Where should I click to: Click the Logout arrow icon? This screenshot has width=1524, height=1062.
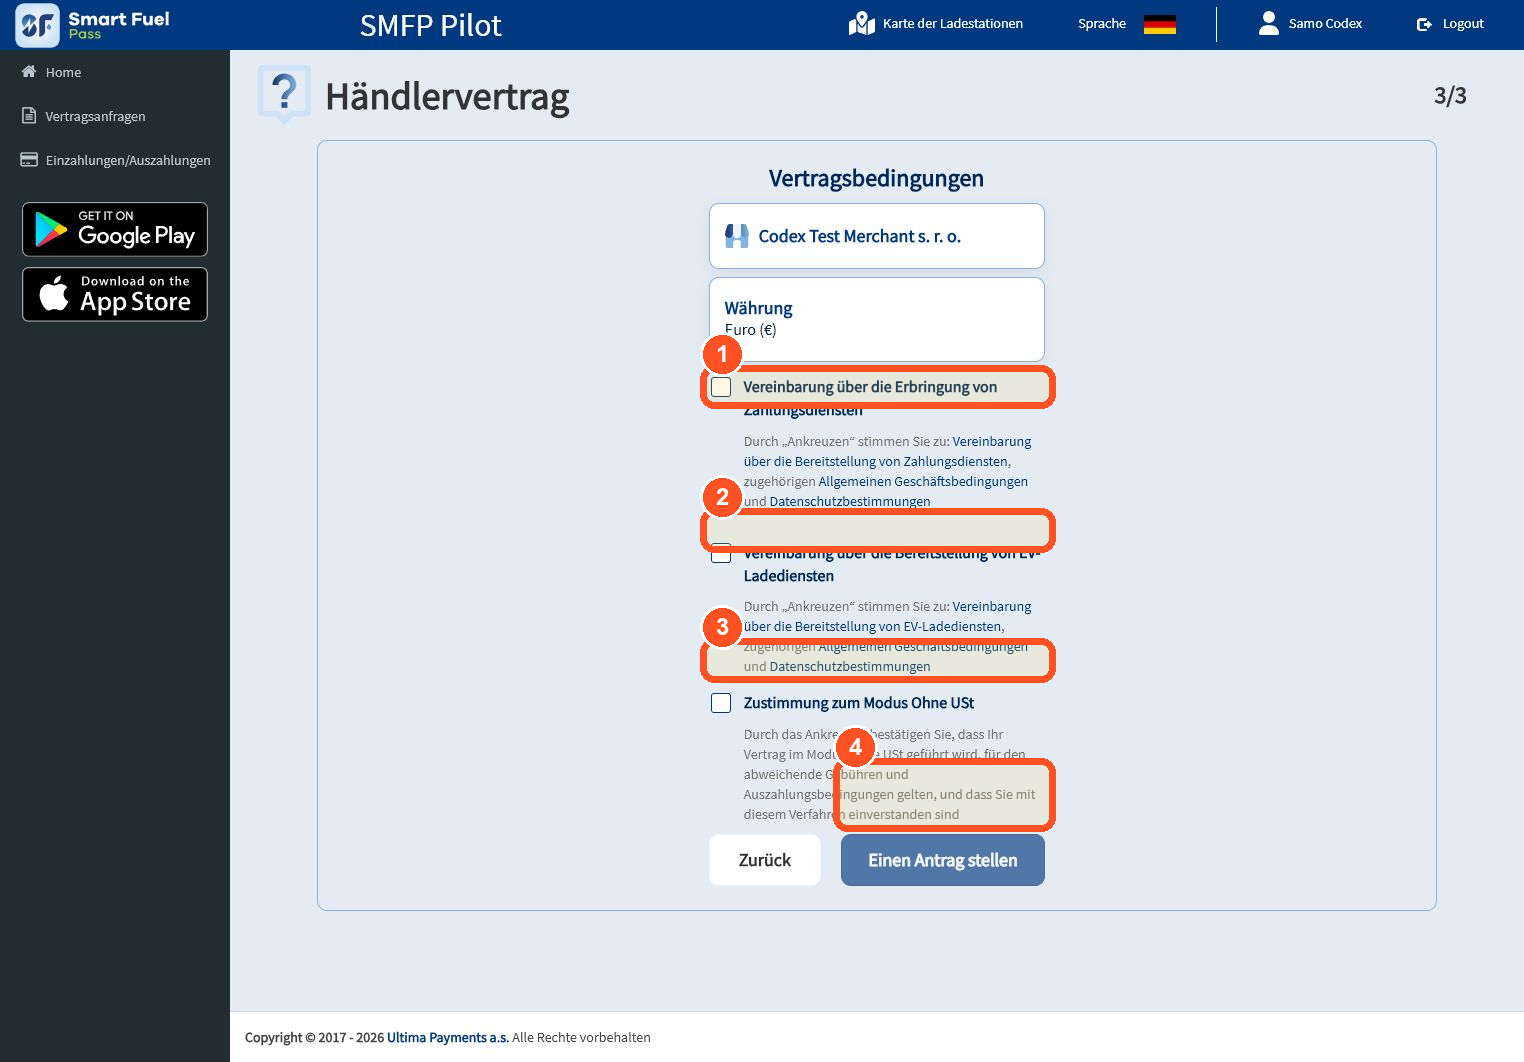pos(1424,24)
